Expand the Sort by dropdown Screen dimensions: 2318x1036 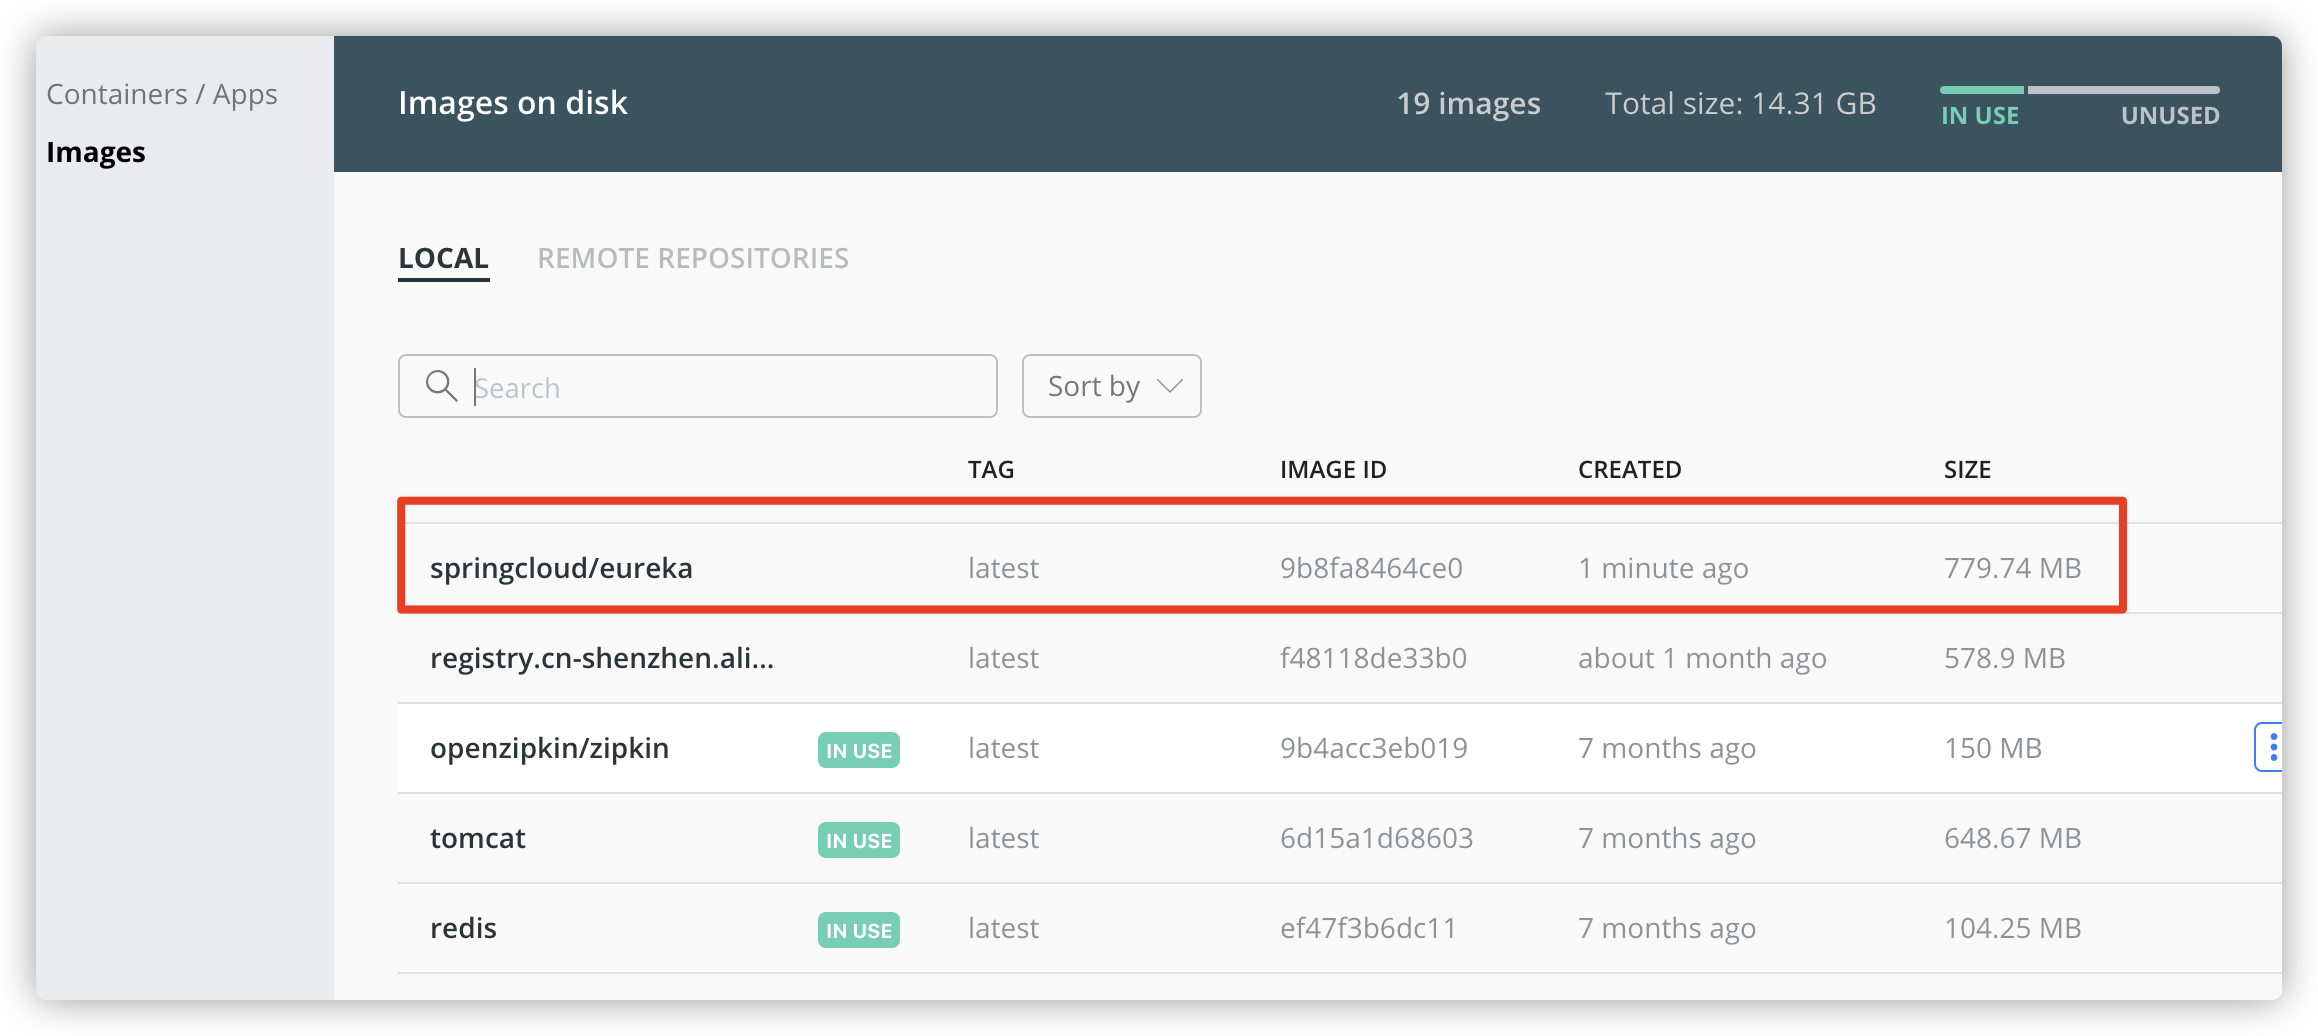coord(1110,386)
